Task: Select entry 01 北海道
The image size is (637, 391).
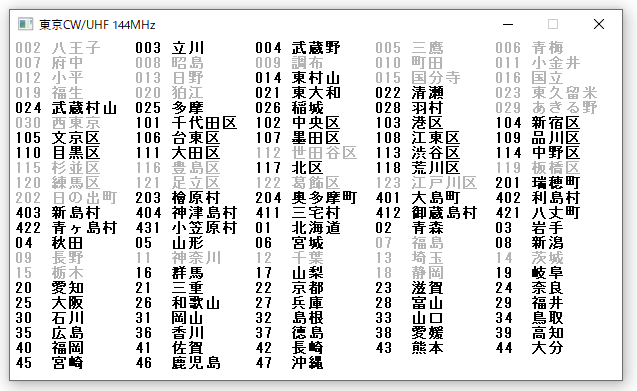Action: [298, 228]
